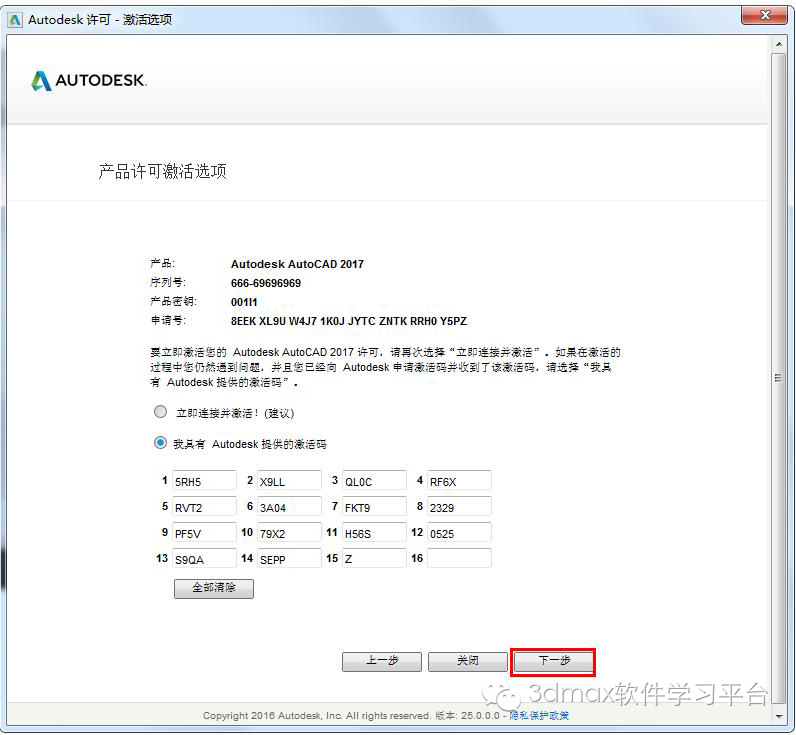
Task: Click the Autodesk logo in the header
Action: (x=89, y=80)
